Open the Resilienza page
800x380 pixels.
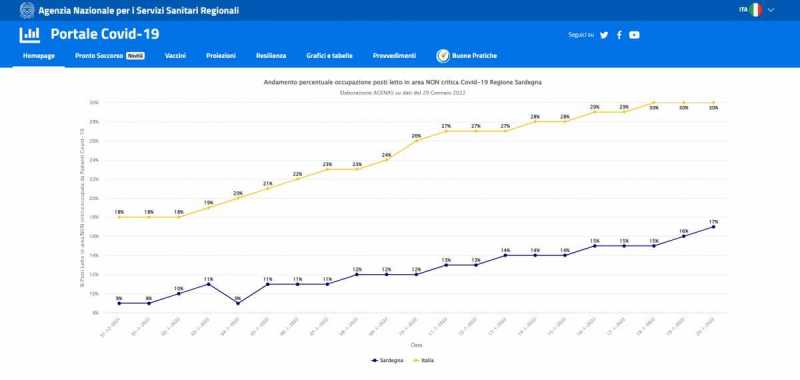tap(271, 56)
